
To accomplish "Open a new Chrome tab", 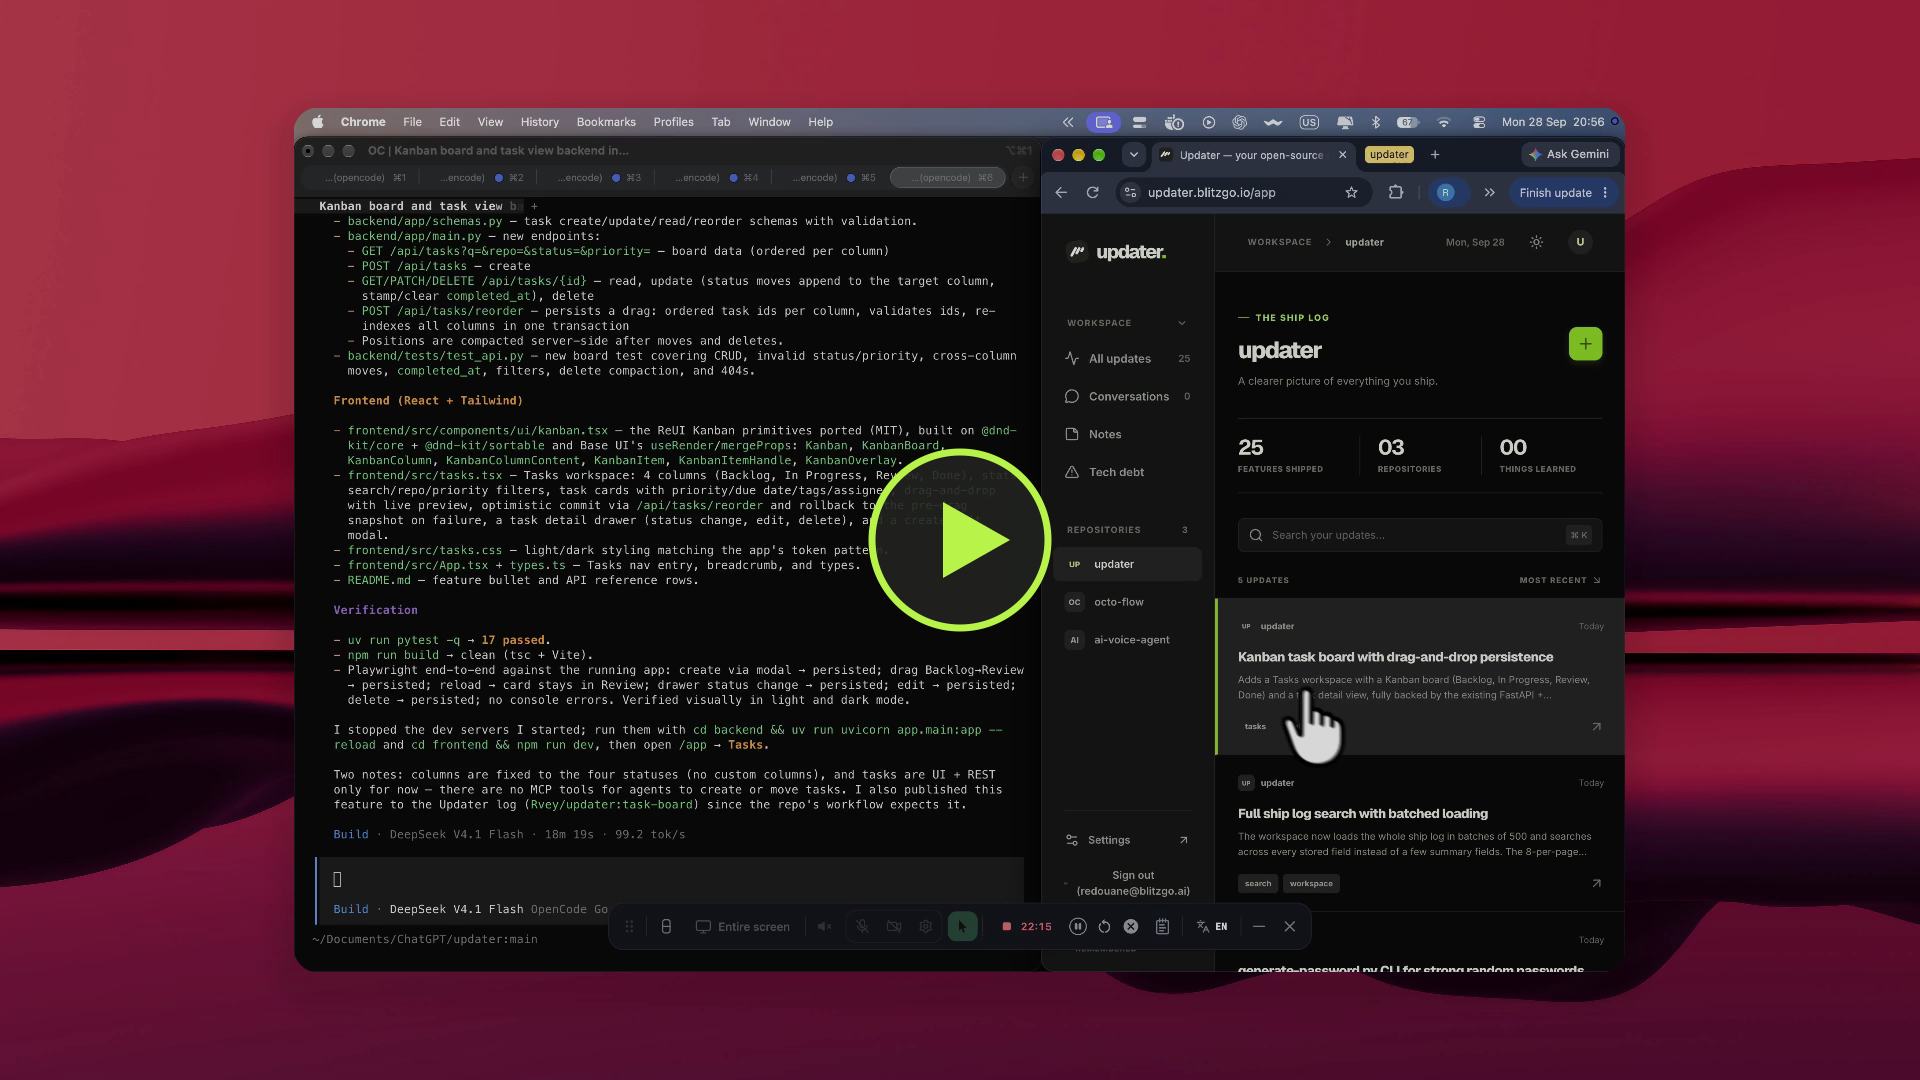I will coord(1435,155).
